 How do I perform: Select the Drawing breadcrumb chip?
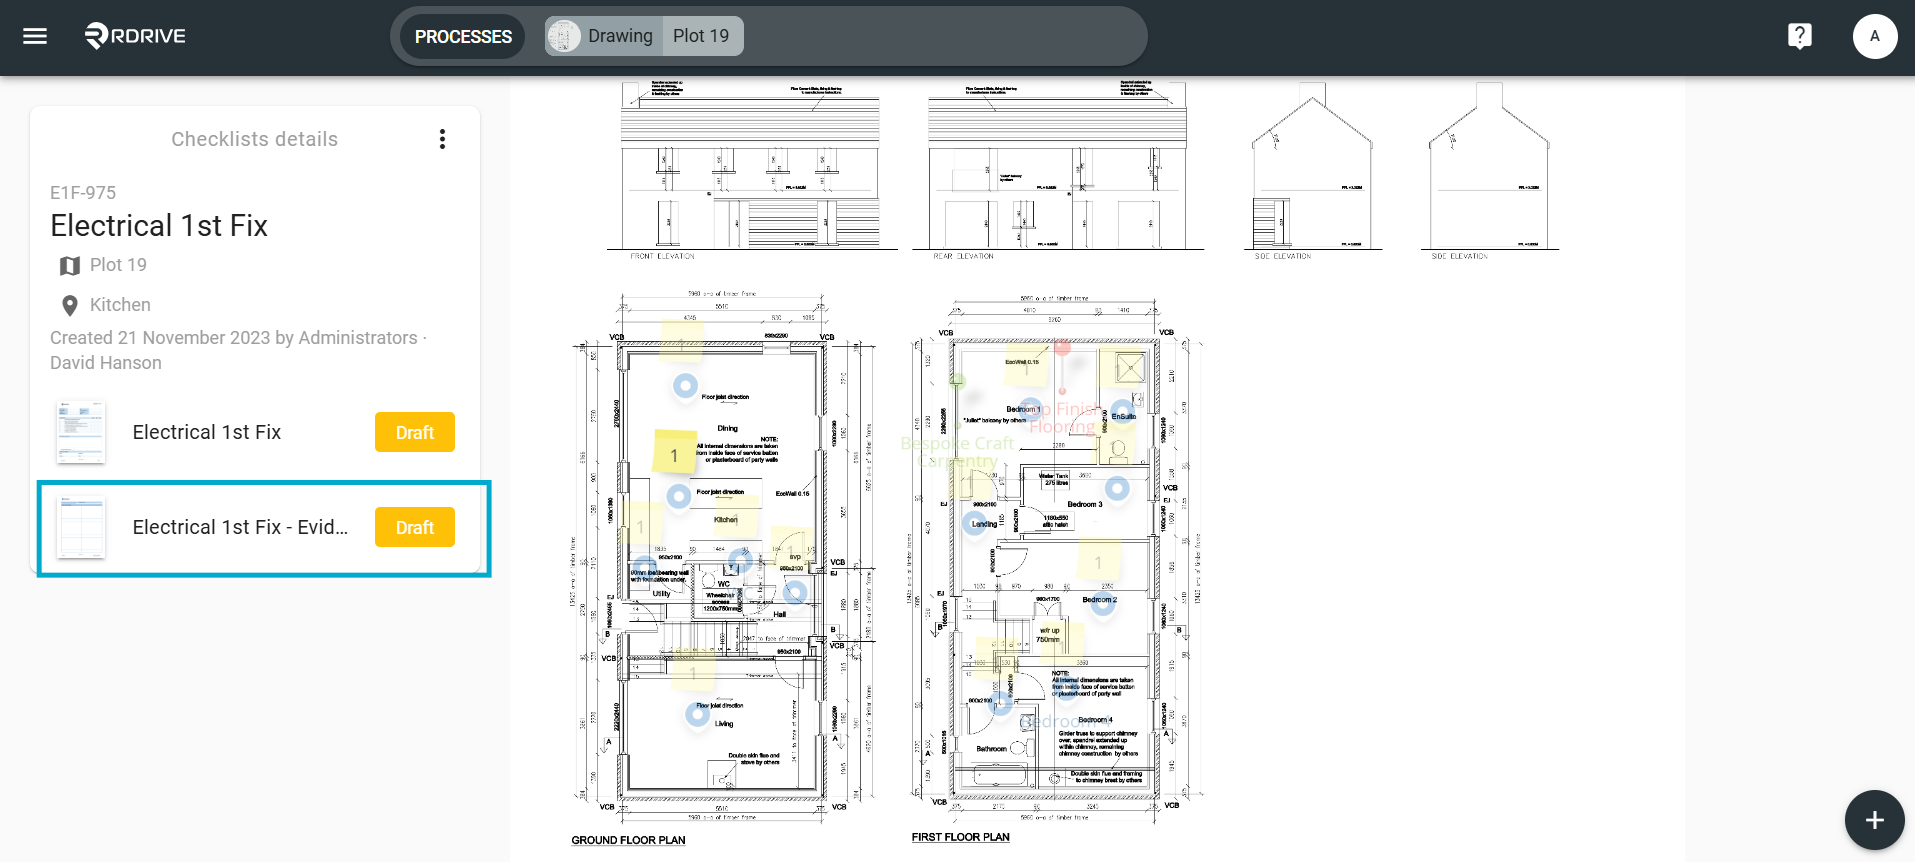pyautogui.click(x=602, y=36)
